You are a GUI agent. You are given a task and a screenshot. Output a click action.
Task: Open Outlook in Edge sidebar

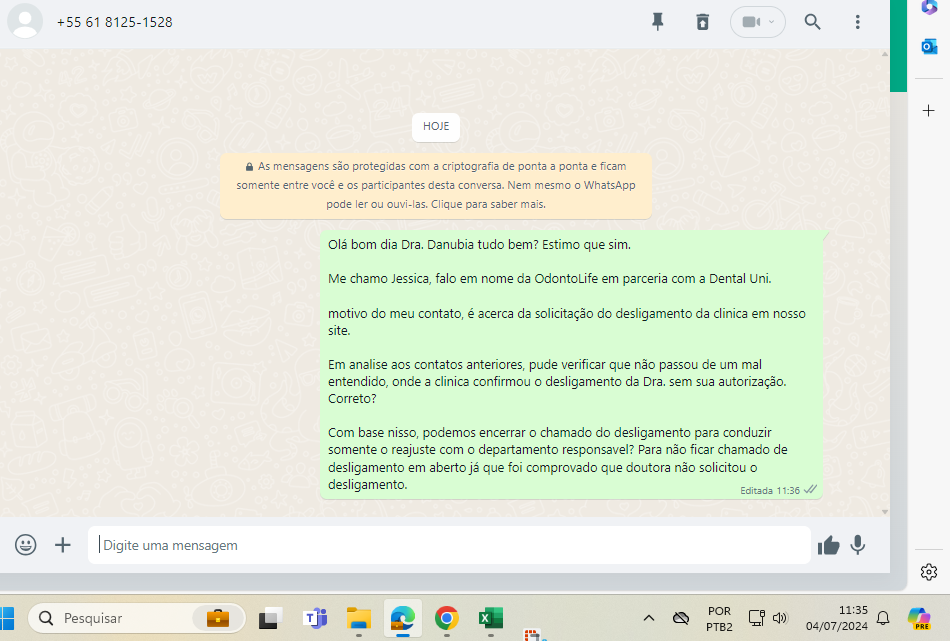point(929,47)
